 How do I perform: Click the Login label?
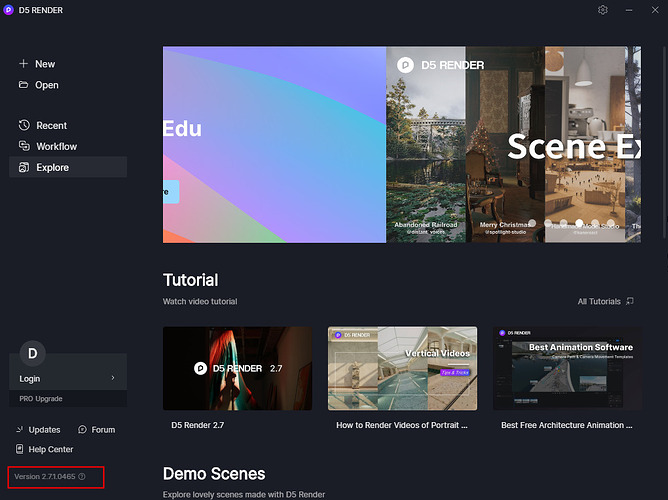click(29, 378)
